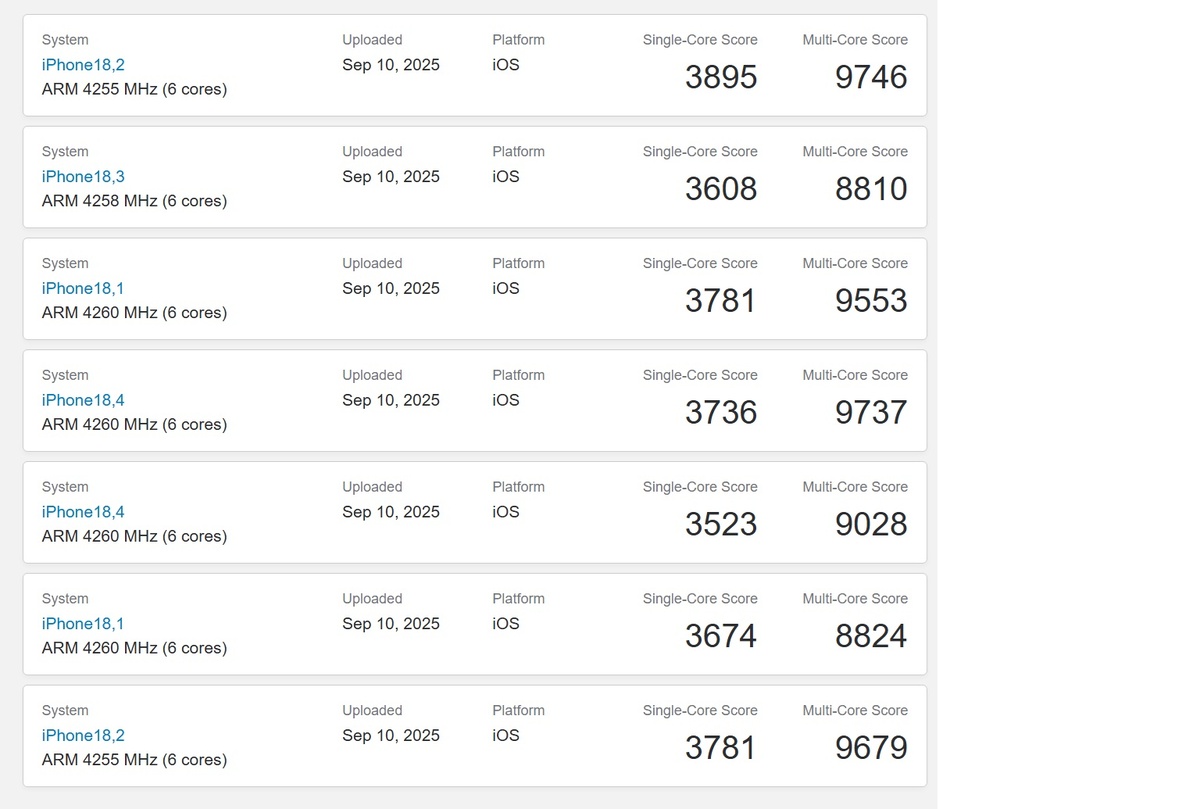Open the iPhone18,2 link in the last result
The width and height of the screenshot is (1200, 809).
point(83,735)
